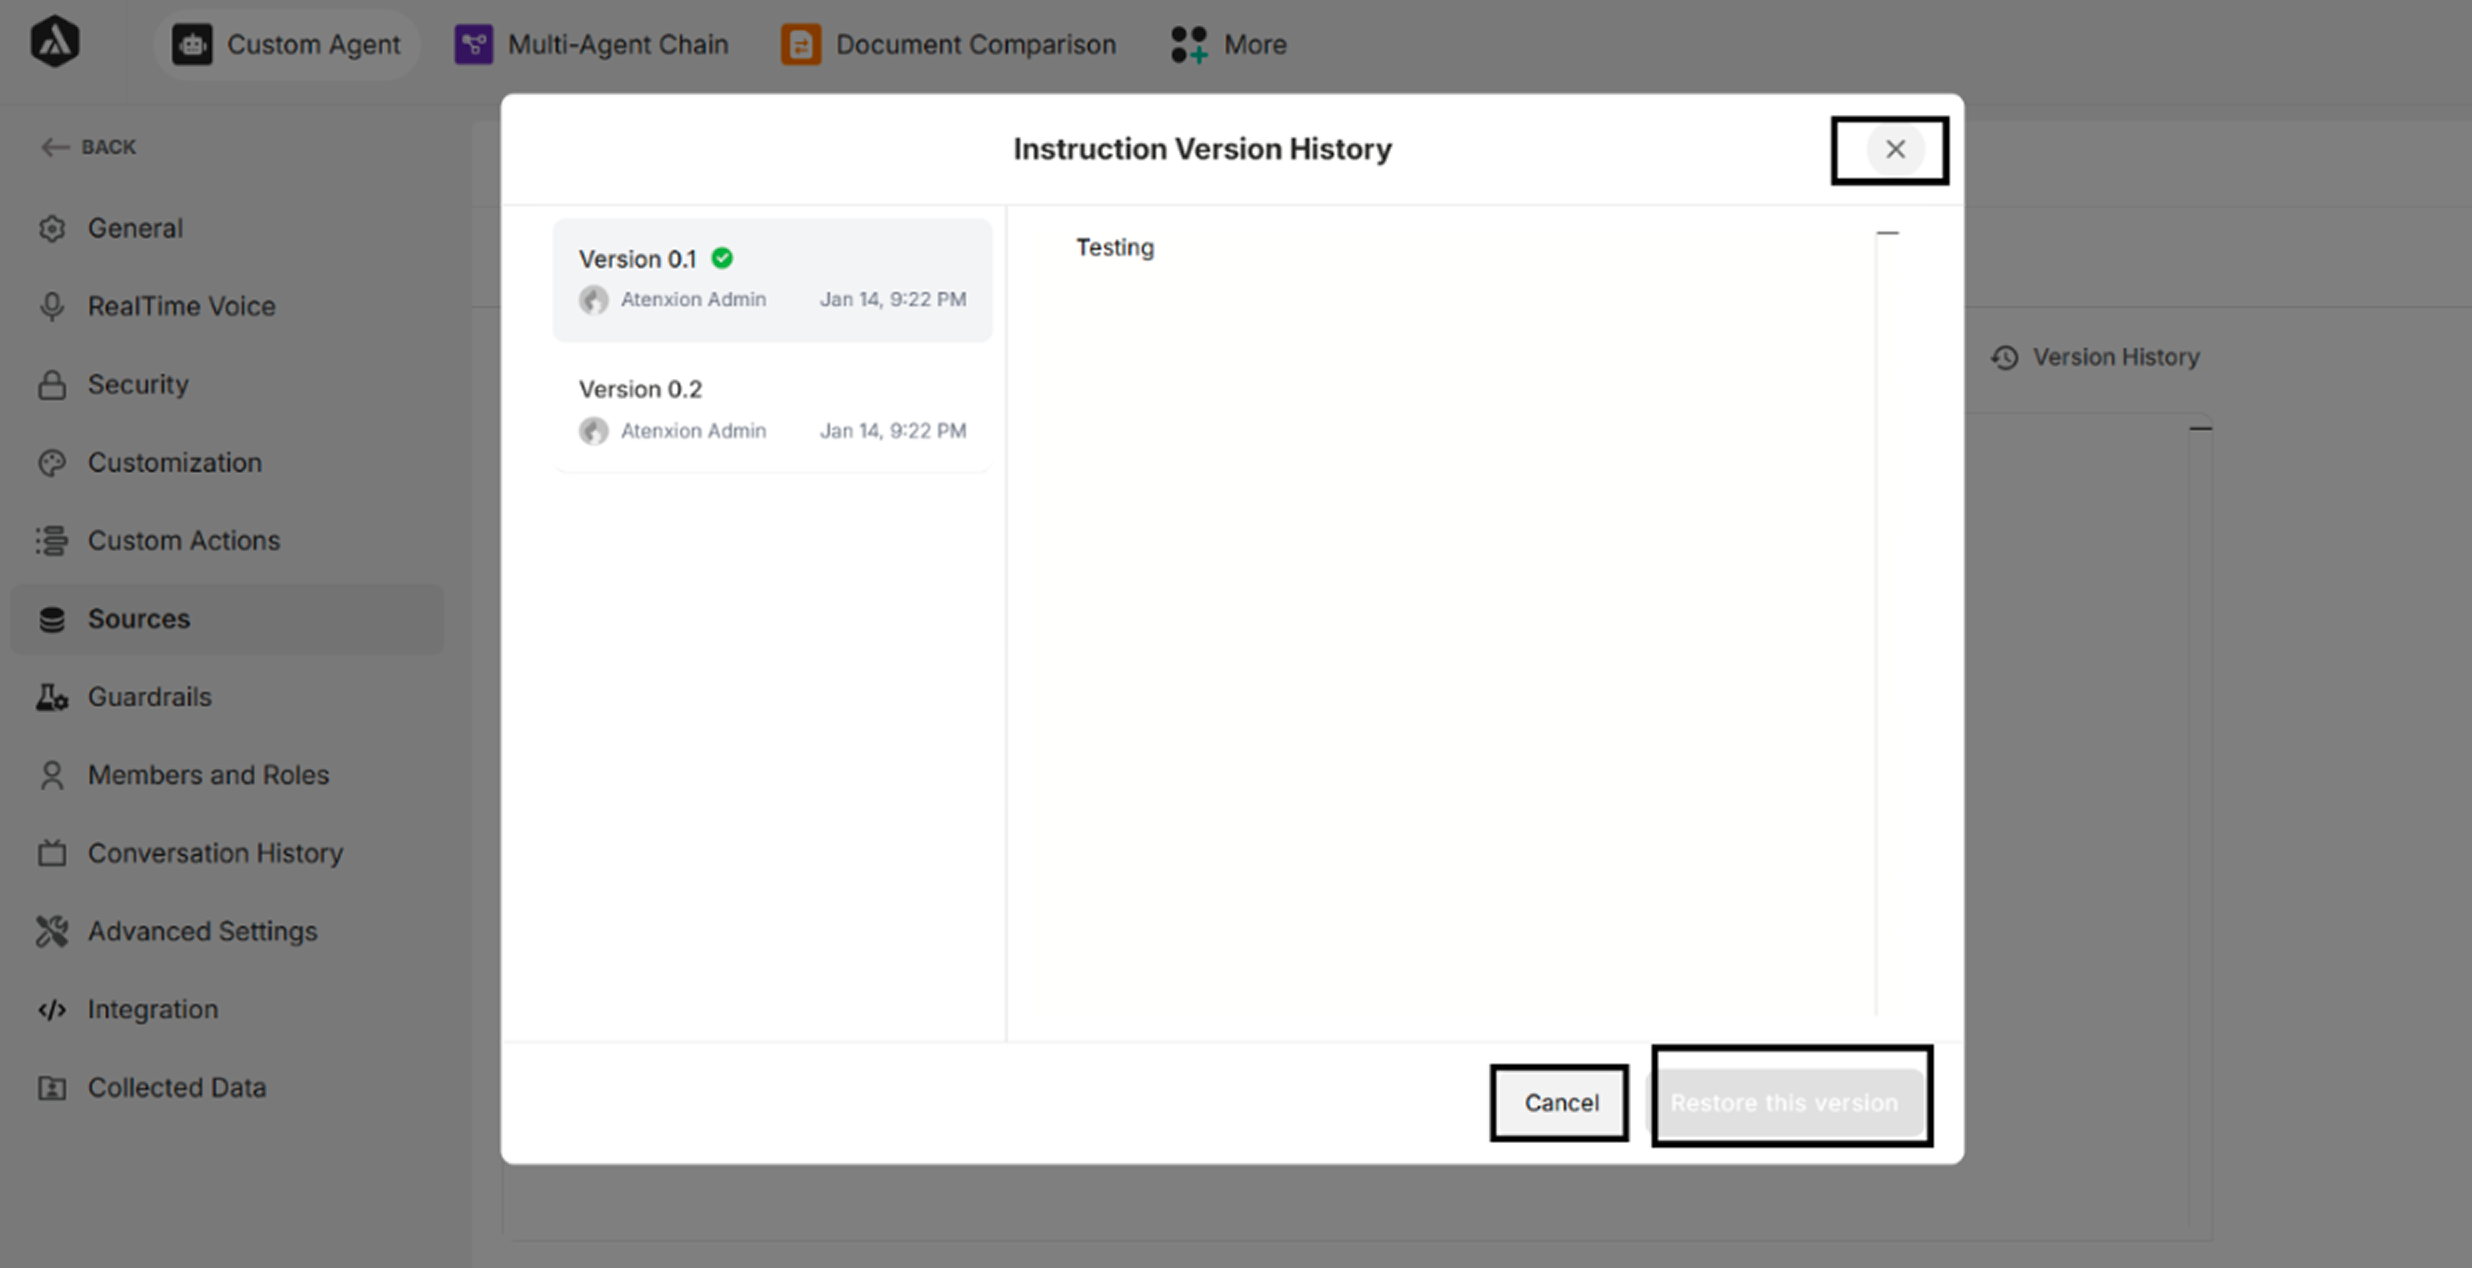Open General settings gear icon
This screenshot has width=2472, height=1268.
point(52,228)
